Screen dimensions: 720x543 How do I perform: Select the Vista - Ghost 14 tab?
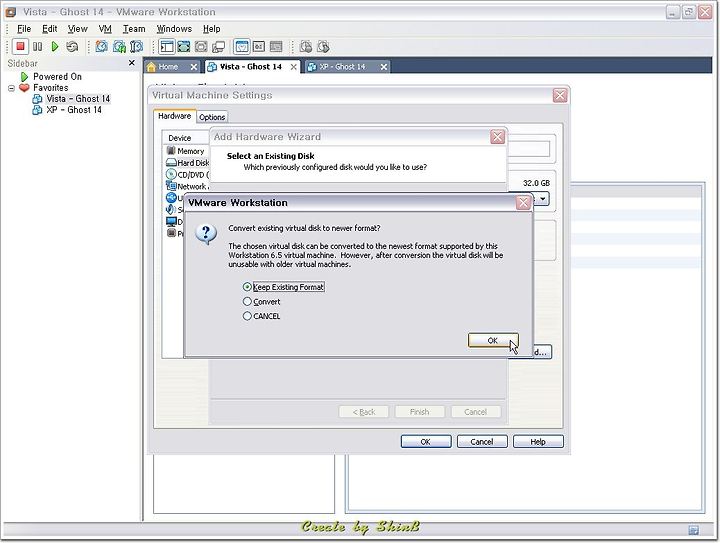pyautogui.click(x=251, y=67)
